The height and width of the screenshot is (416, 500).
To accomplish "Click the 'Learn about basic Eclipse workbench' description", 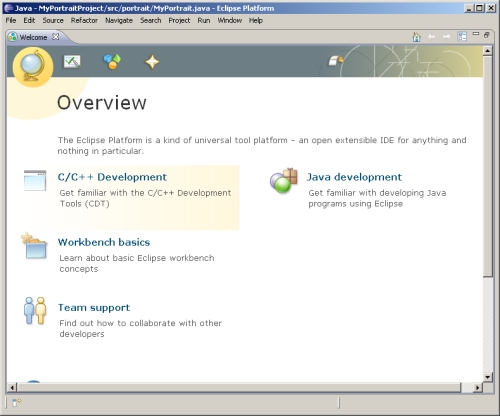I will tap(137, 263).
